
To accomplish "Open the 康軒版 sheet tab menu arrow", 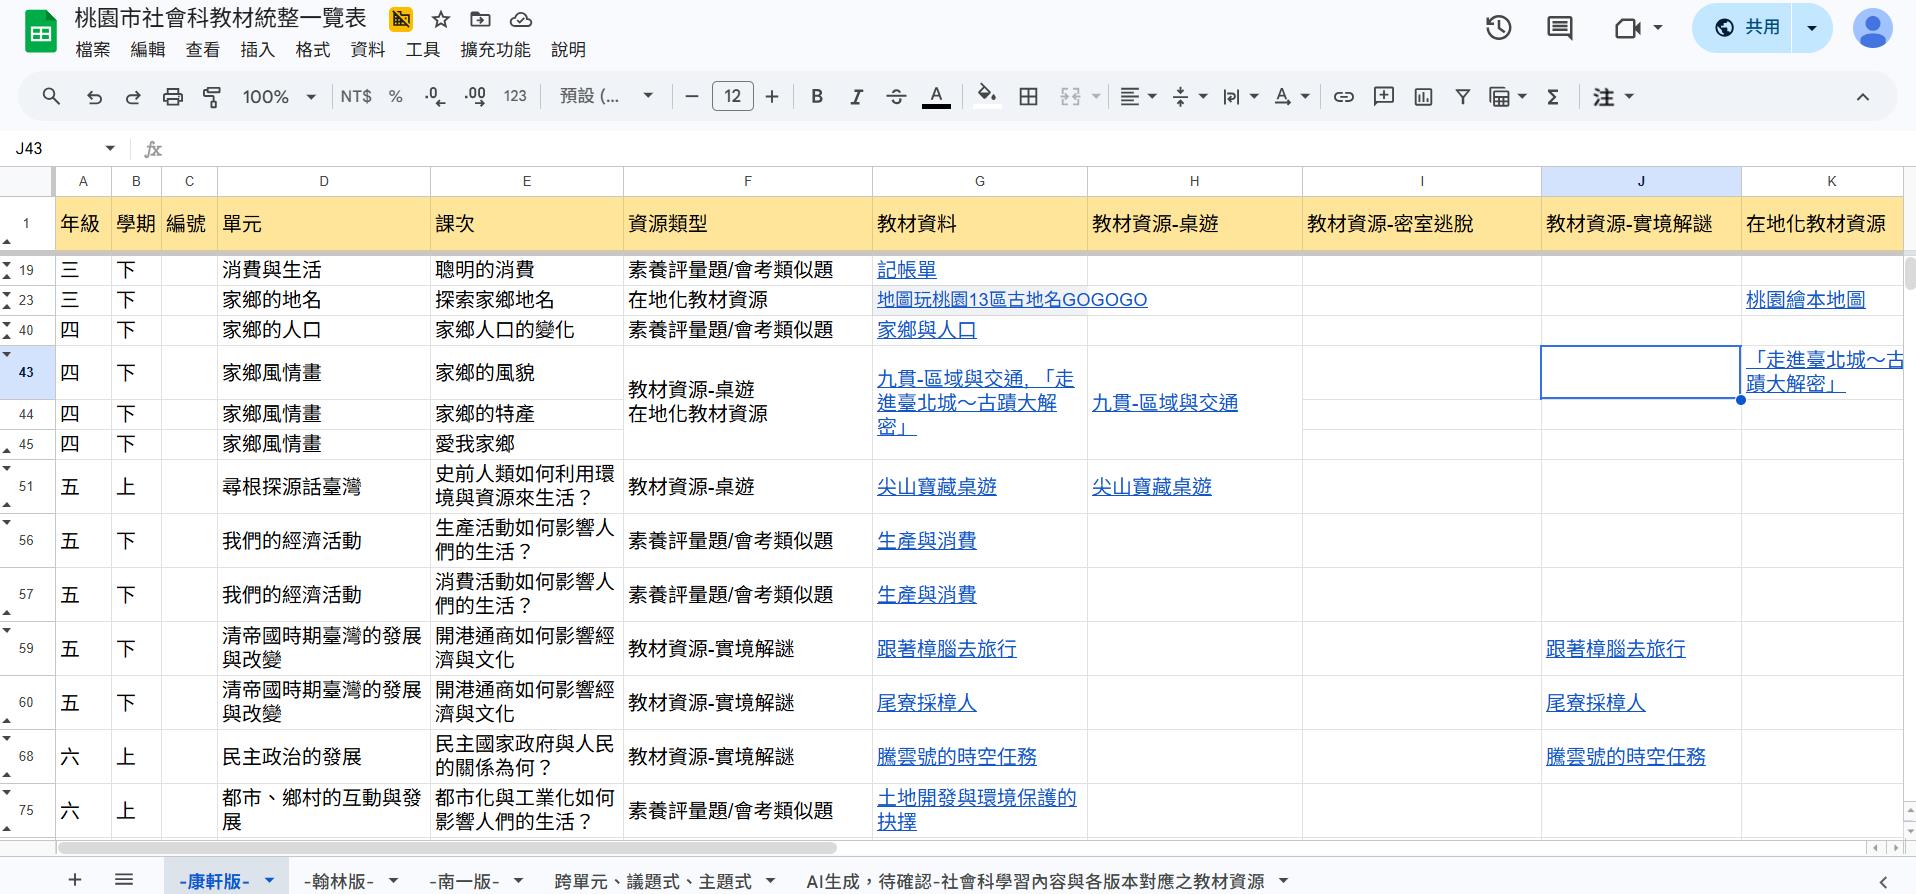I will click(x=269, y=881).
